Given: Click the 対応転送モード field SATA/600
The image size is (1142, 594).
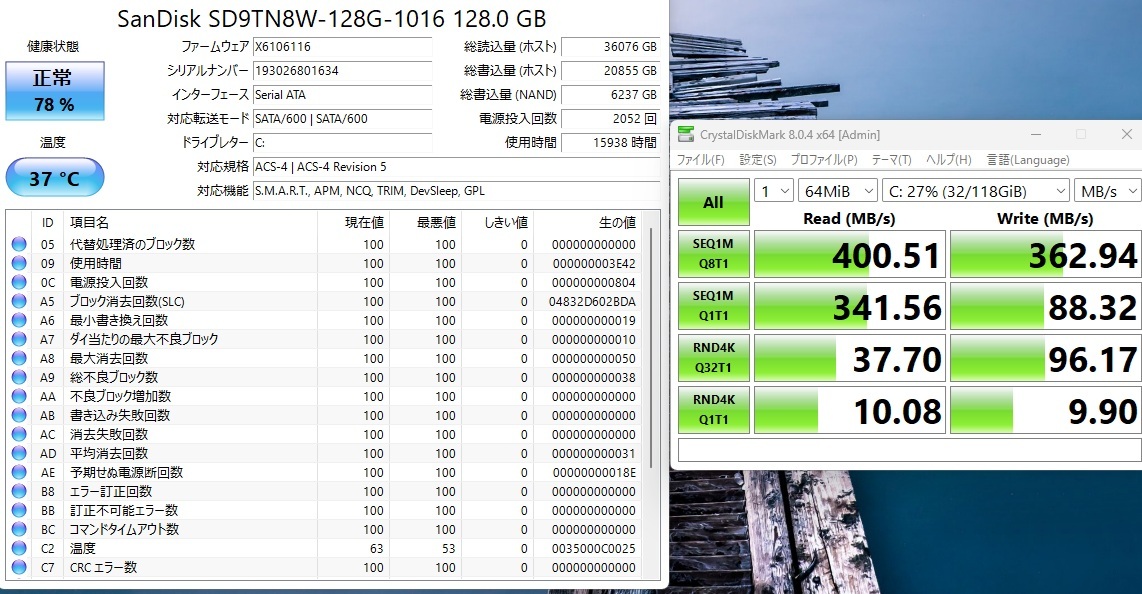Looking at the screenshot, I should click(x=342, y=119).
